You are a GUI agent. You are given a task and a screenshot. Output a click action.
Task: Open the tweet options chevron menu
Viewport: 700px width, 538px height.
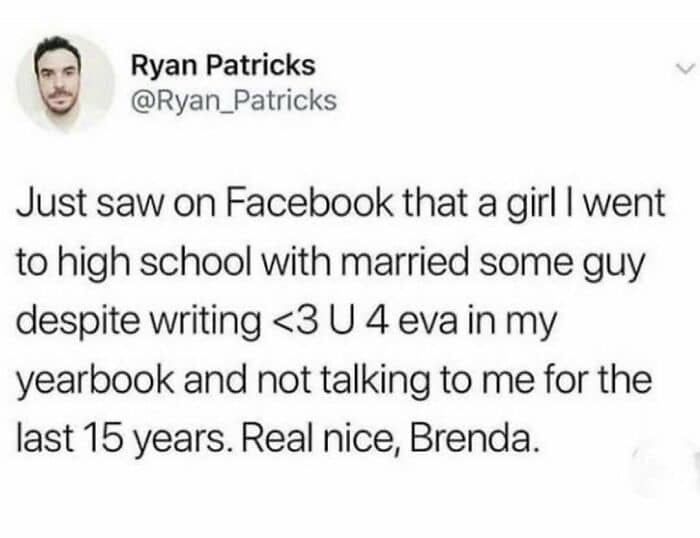[685, 69]
